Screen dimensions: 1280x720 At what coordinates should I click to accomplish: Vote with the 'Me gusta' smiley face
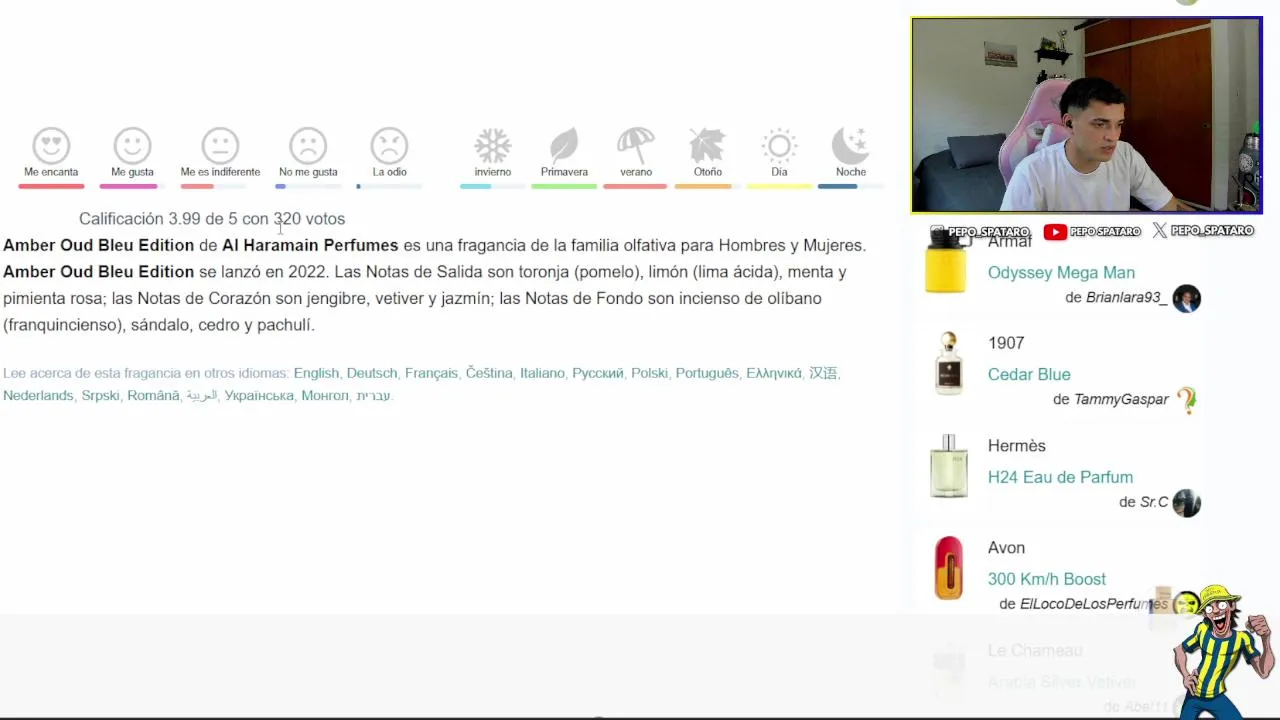(x=132, y=146)
